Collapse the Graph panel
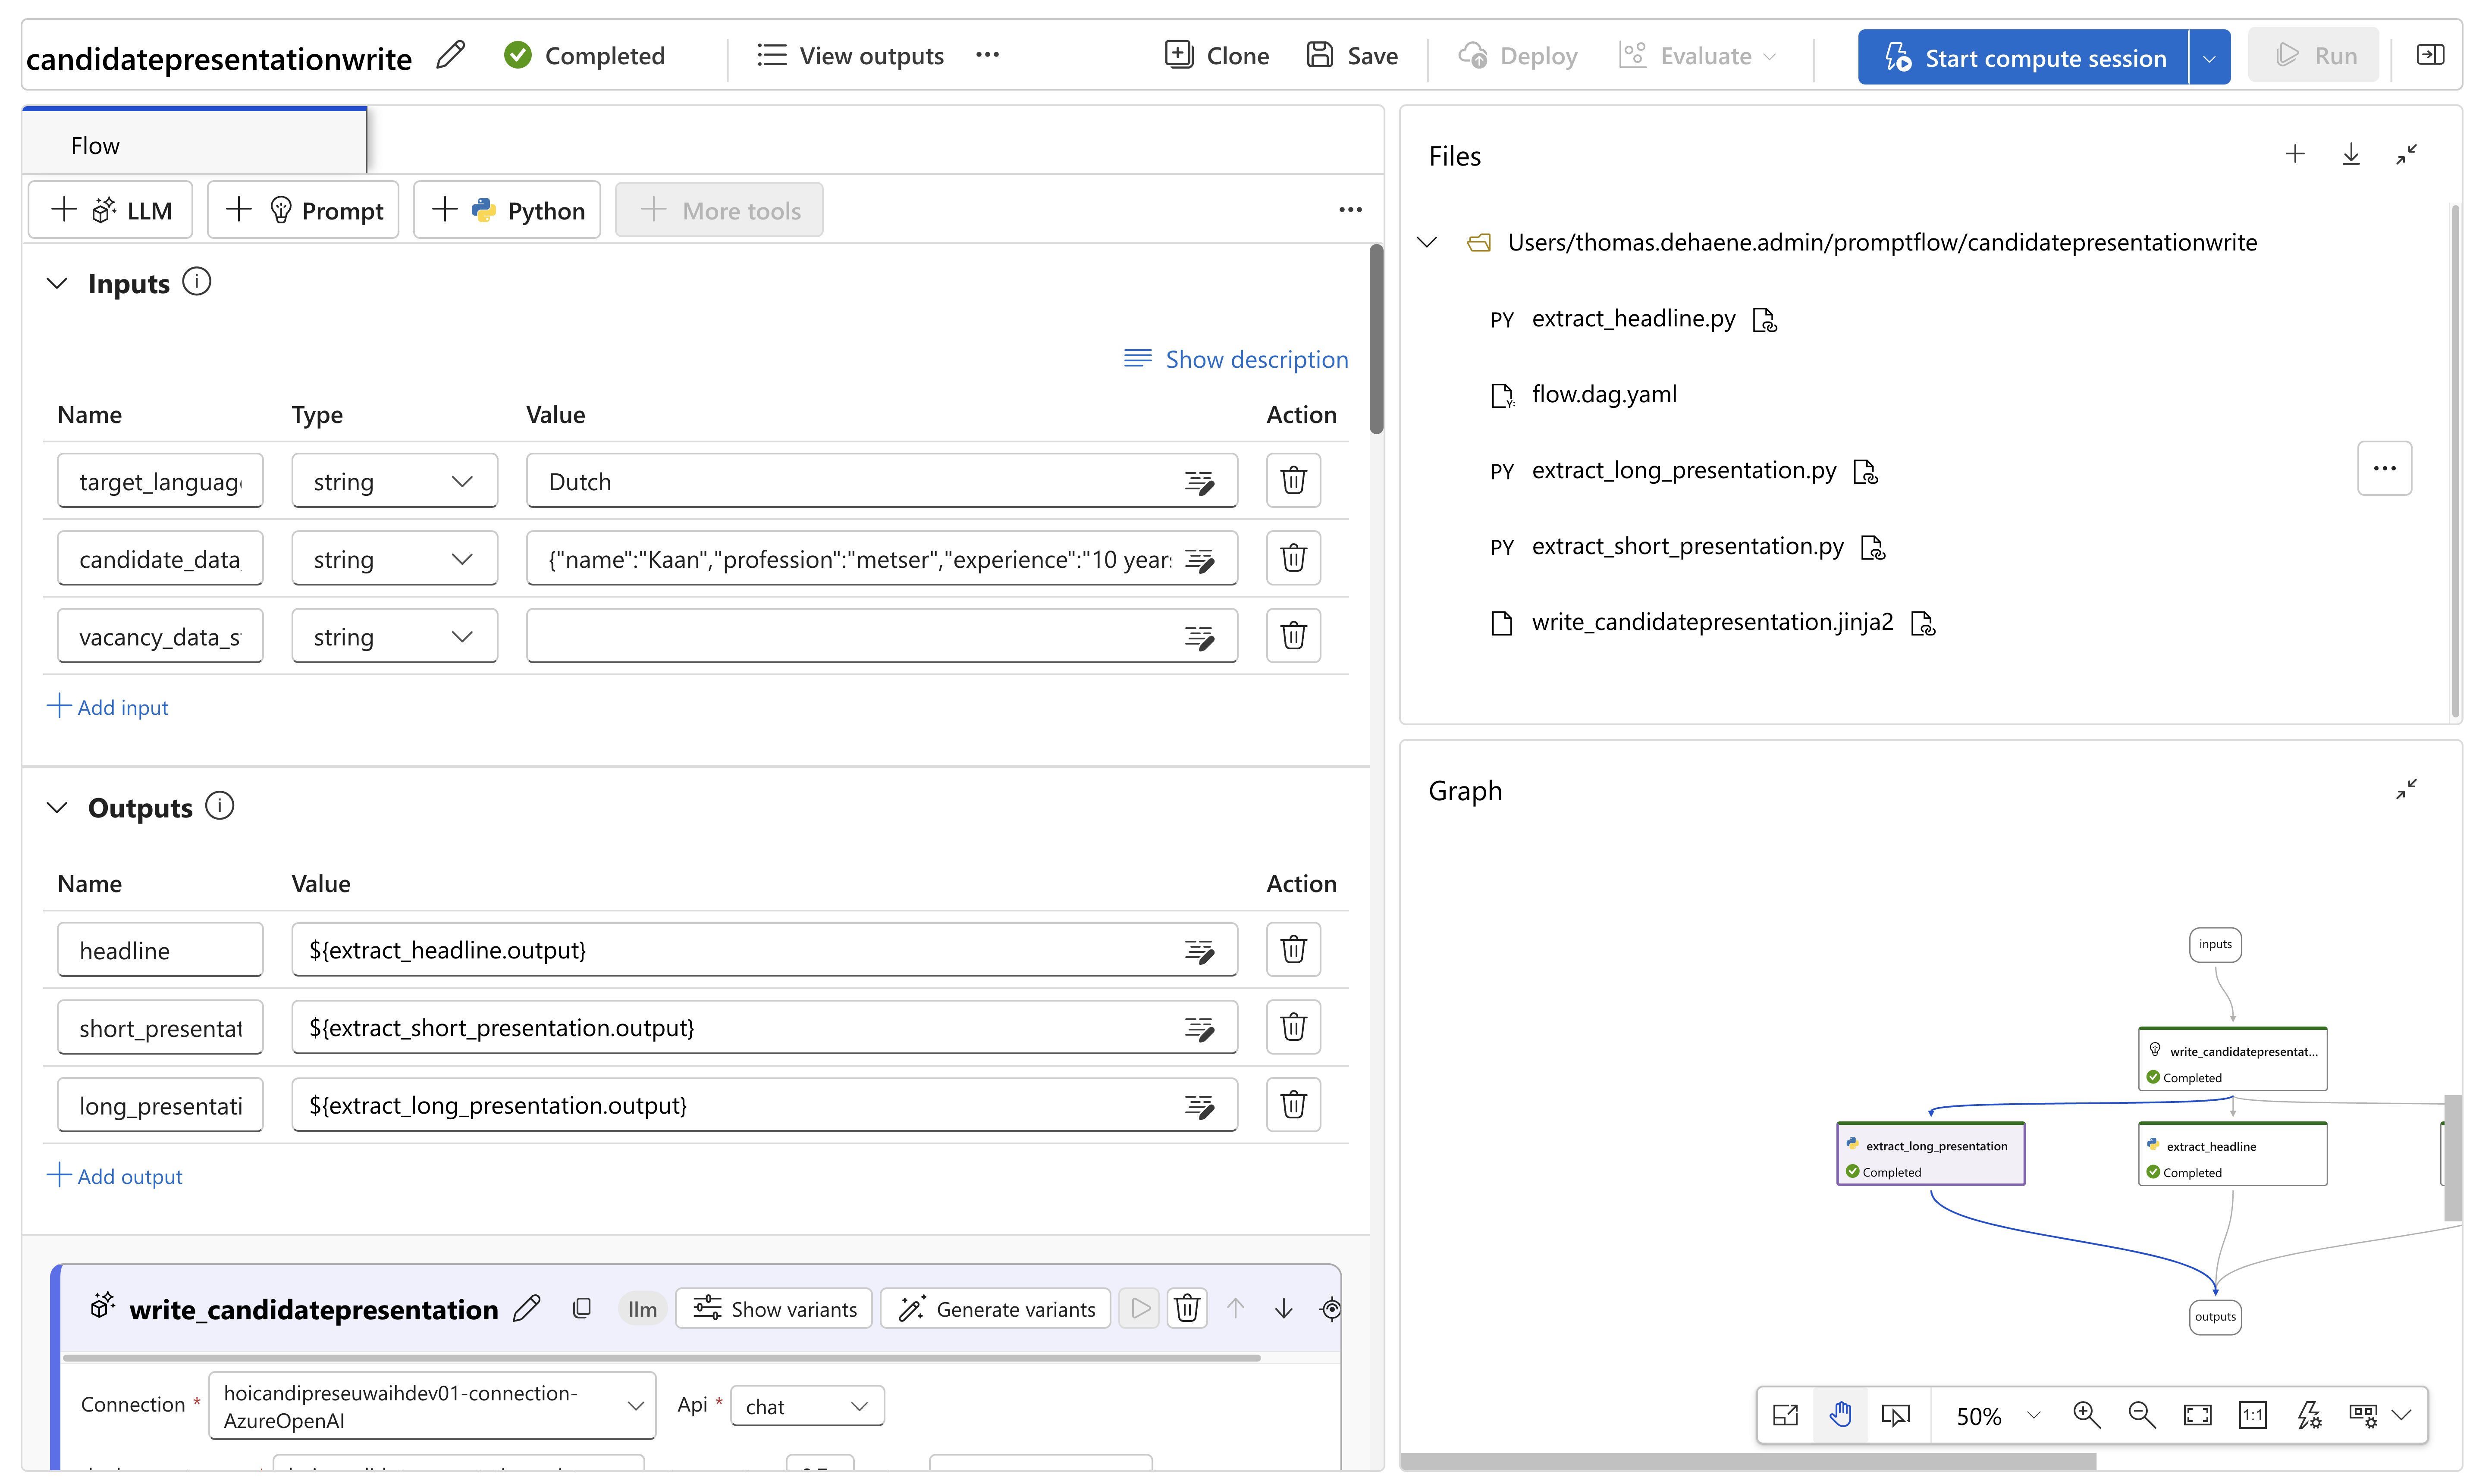 2406,789
